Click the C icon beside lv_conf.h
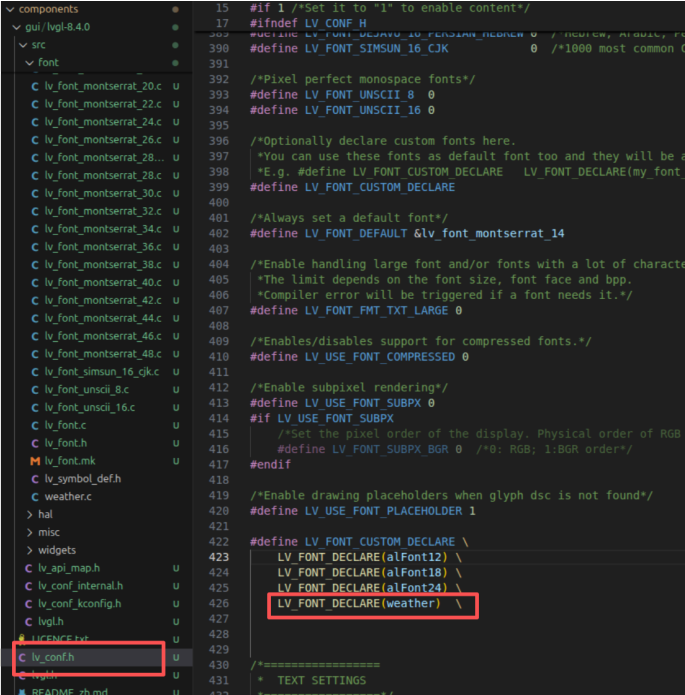 click(x=22, y=658)
